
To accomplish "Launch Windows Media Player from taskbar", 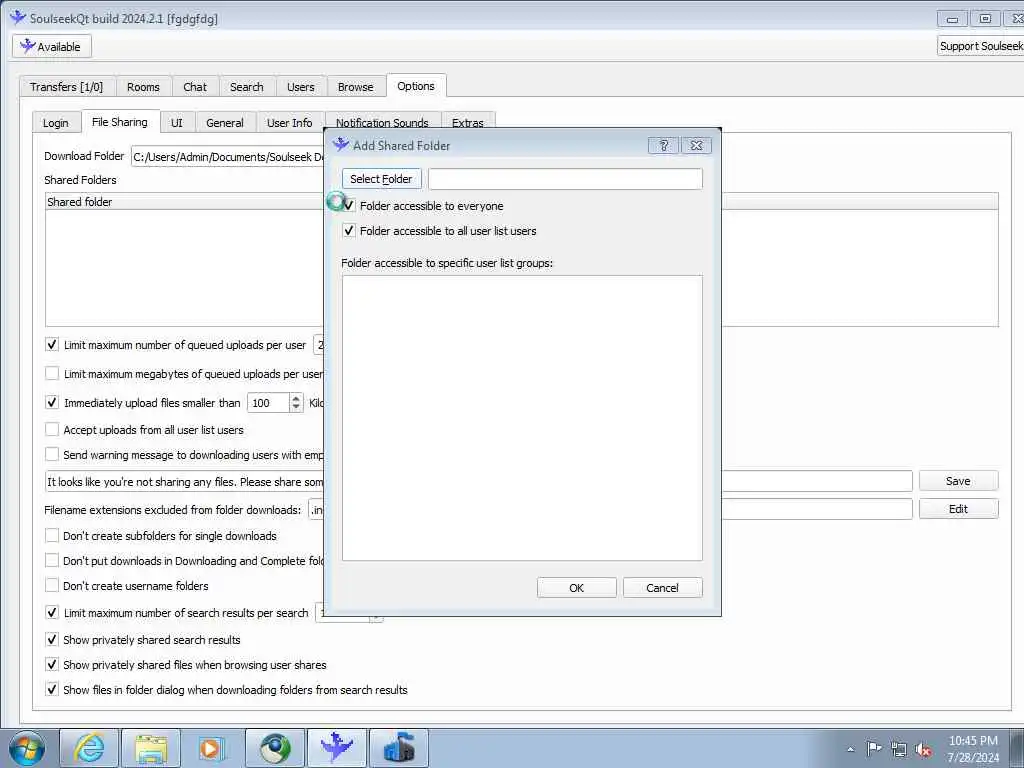I will (x=212, y=748).
